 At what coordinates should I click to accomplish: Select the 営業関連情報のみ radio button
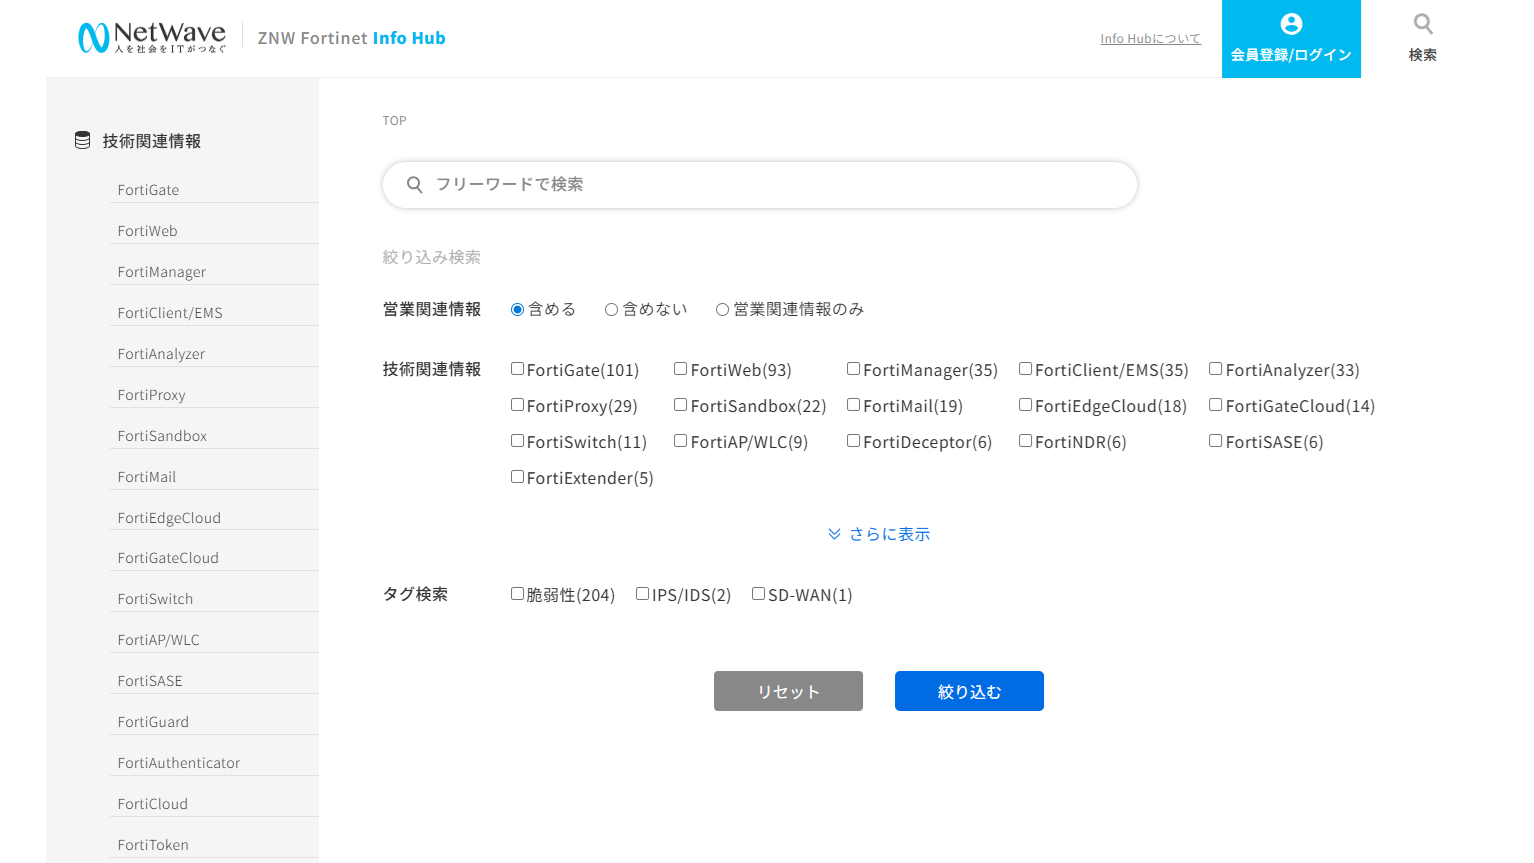(722, 310)
